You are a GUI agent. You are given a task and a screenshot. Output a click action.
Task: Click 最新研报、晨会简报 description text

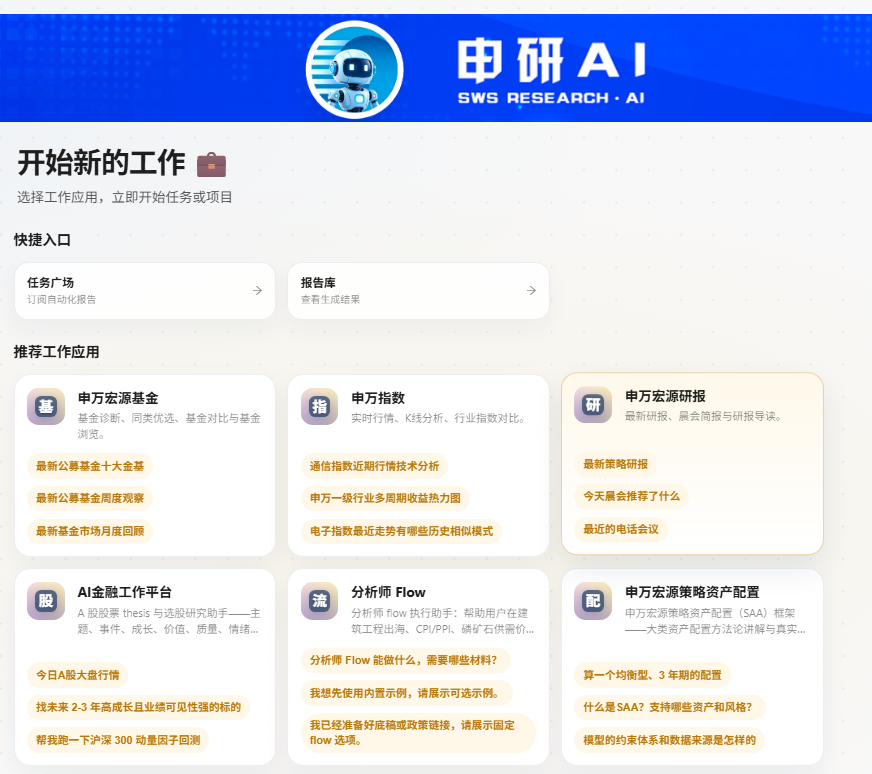703,416
